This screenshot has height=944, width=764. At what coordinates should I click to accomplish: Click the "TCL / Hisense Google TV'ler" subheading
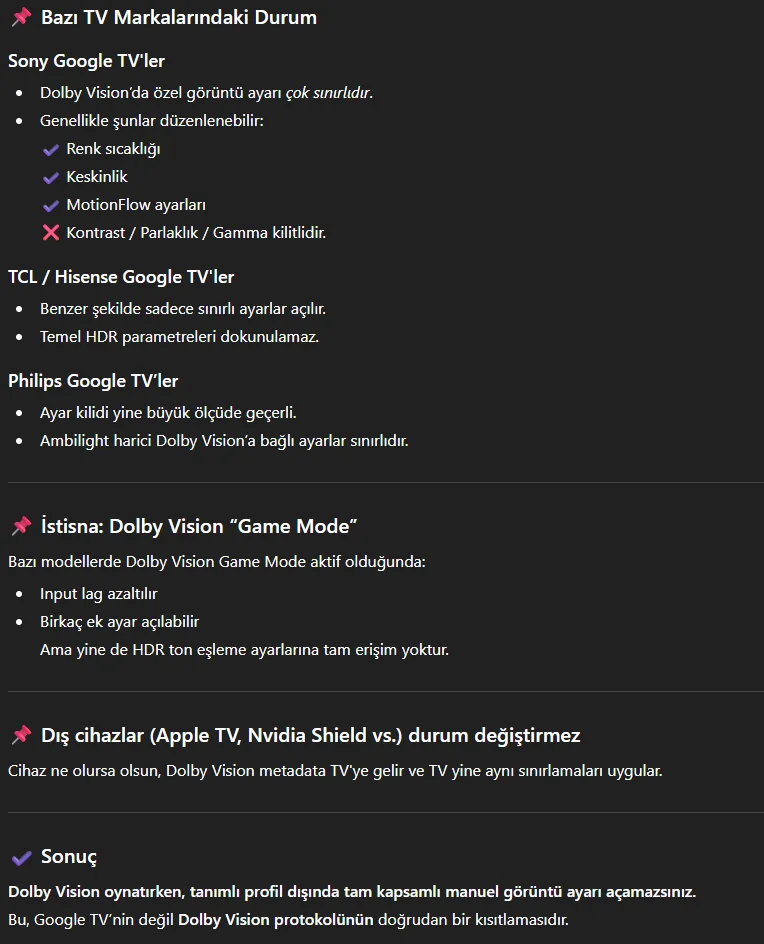coord(121,276)
